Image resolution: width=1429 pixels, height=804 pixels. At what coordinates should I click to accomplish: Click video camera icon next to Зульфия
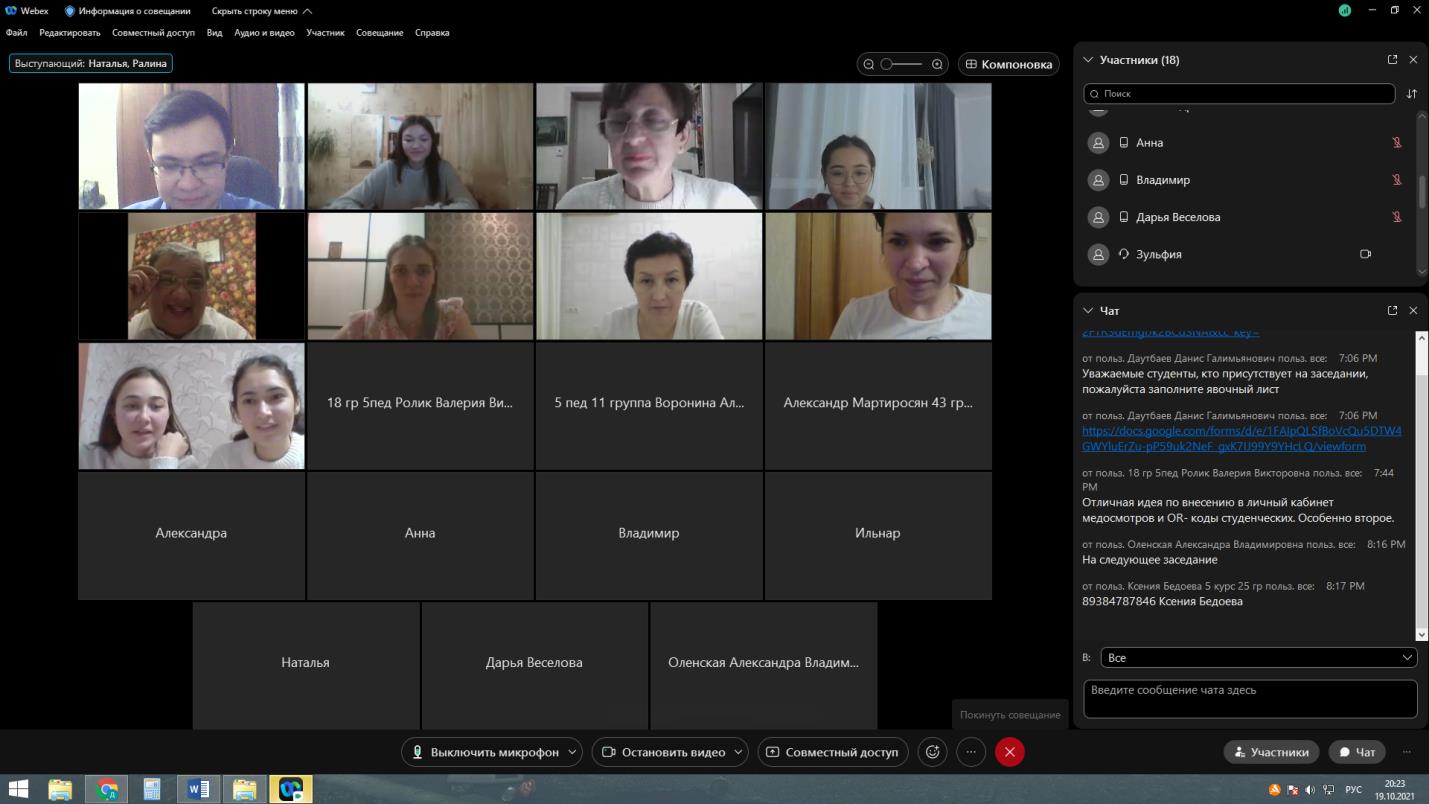tap(1365, 254)
